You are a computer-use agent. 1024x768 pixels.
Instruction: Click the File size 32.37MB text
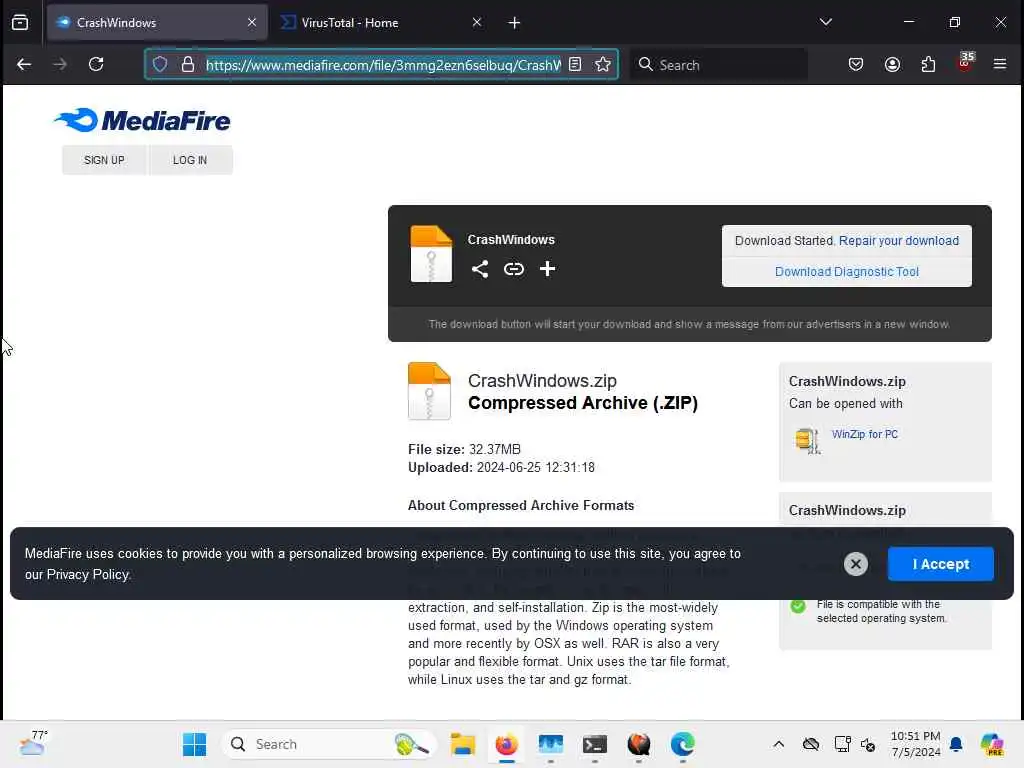[464, 449]
